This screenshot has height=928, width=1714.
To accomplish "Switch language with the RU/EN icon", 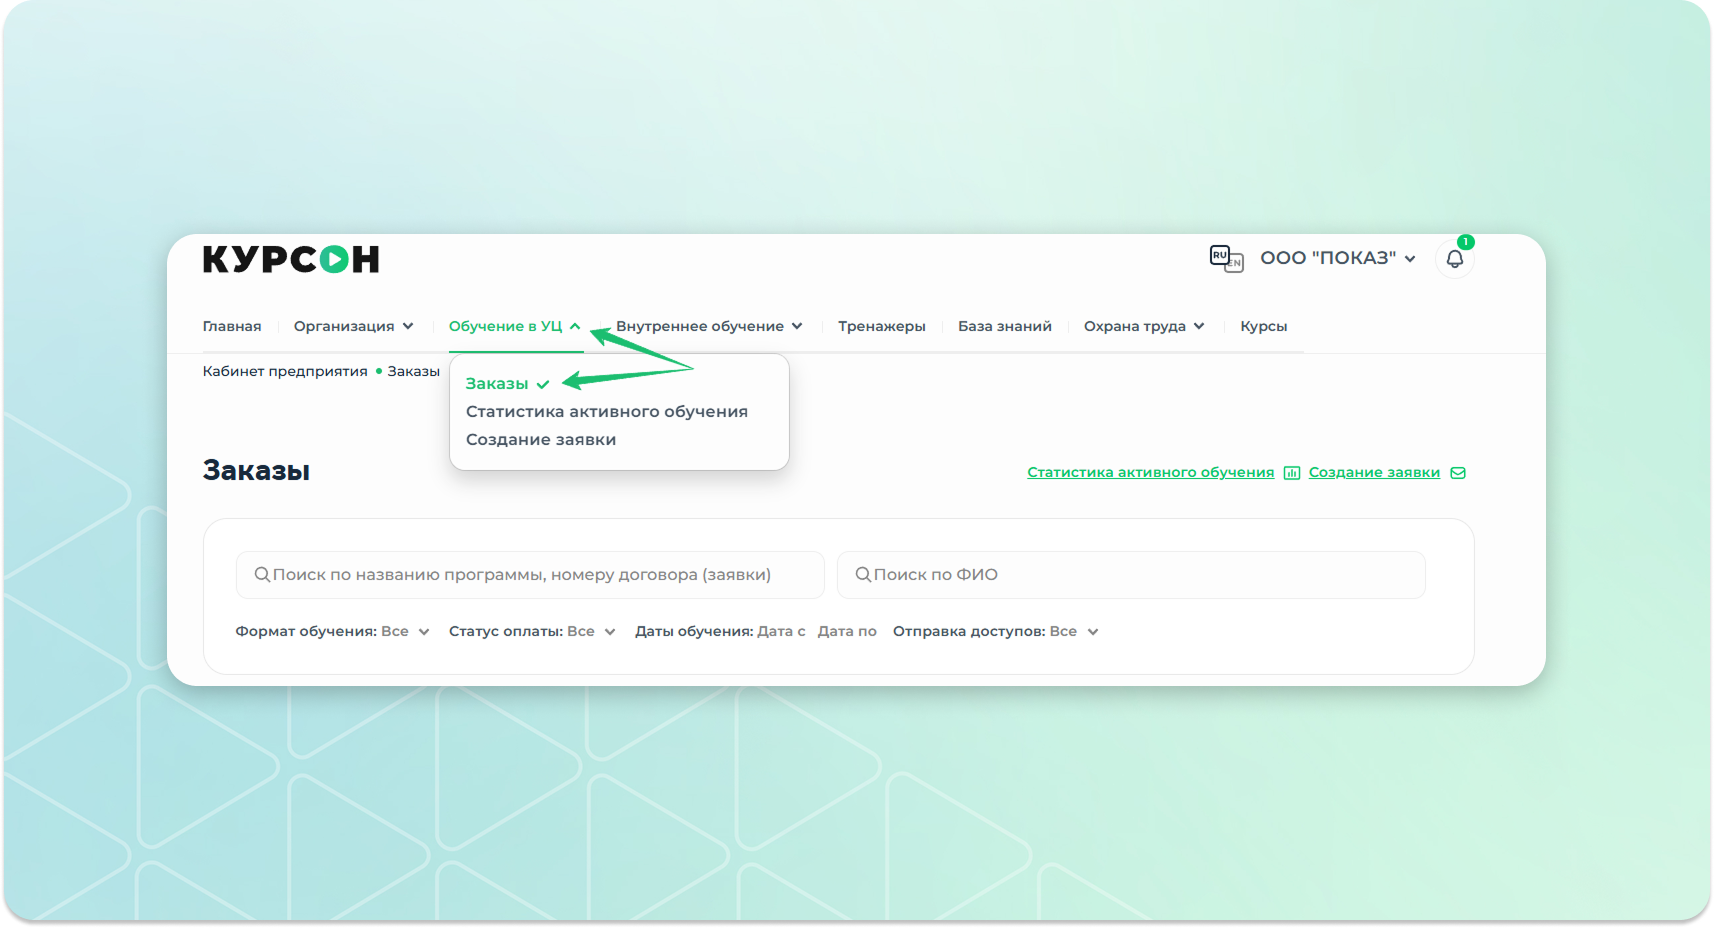I will coord(1225,258).
